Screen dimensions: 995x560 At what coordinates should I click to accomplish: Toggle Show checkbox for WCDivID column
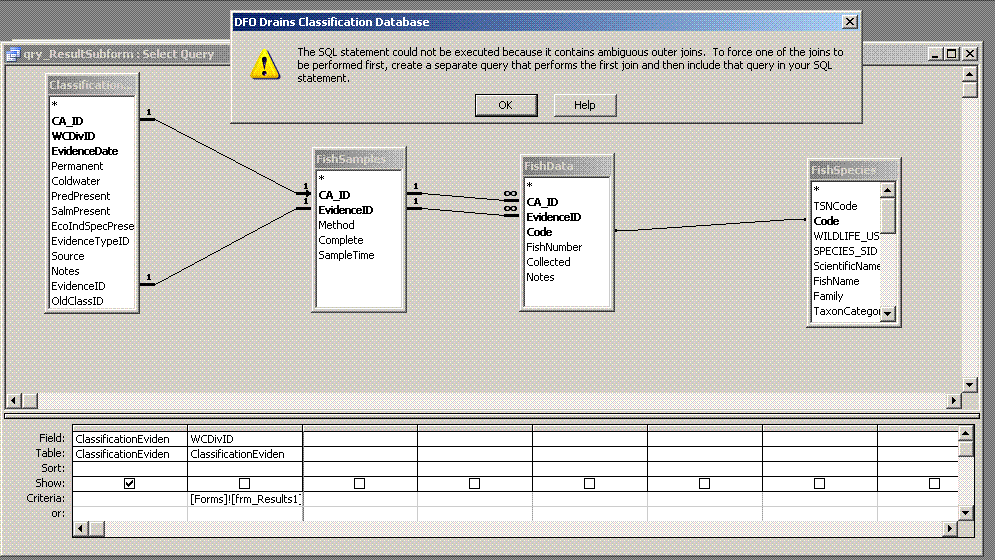click(x=244, y=483)
